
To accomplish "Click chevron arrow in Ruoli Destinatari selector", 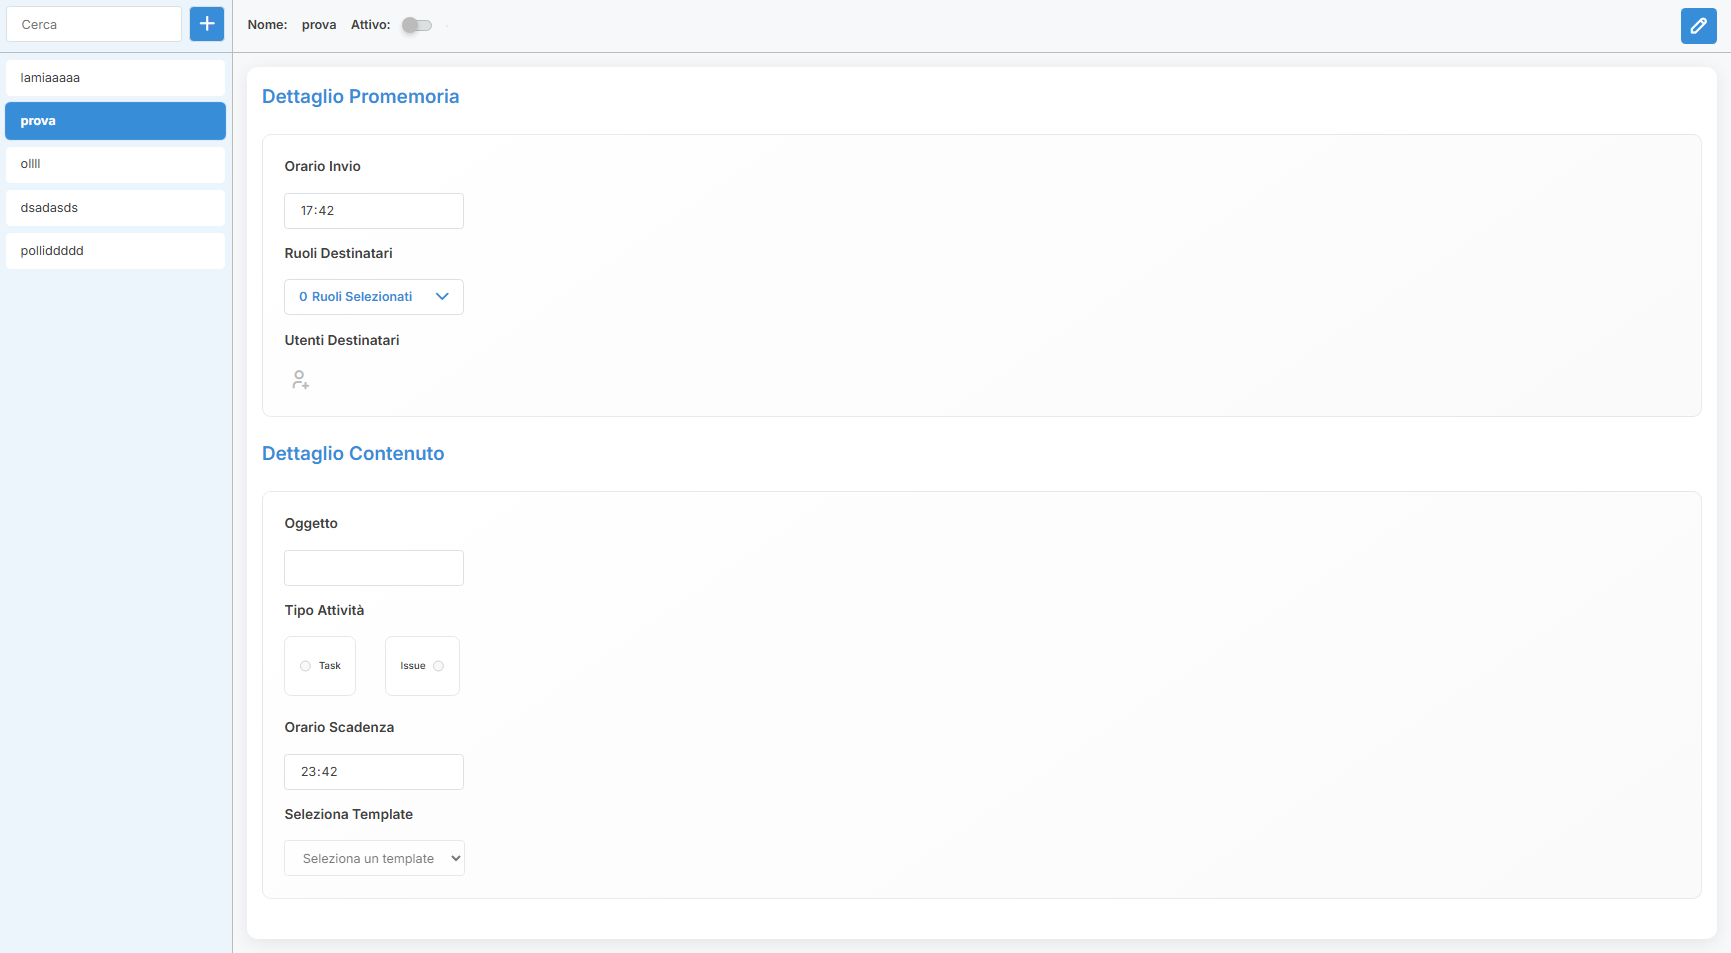I will 442,297.
